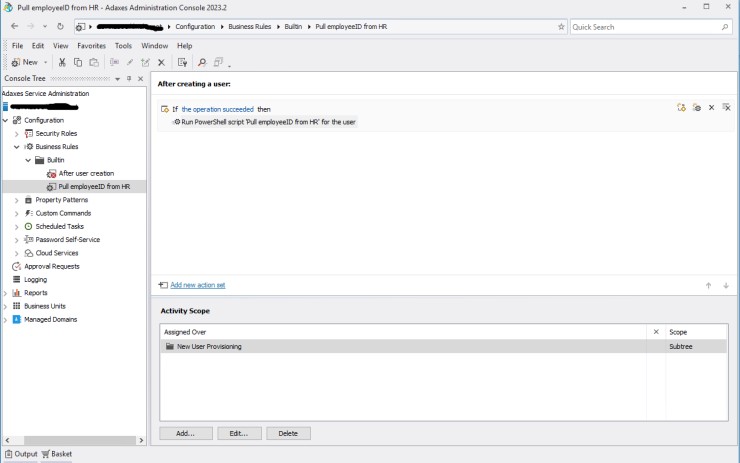Click the Add... button under Activity Scope
The height and width of the screenshot is (463, 740).
tap(185, 433)
